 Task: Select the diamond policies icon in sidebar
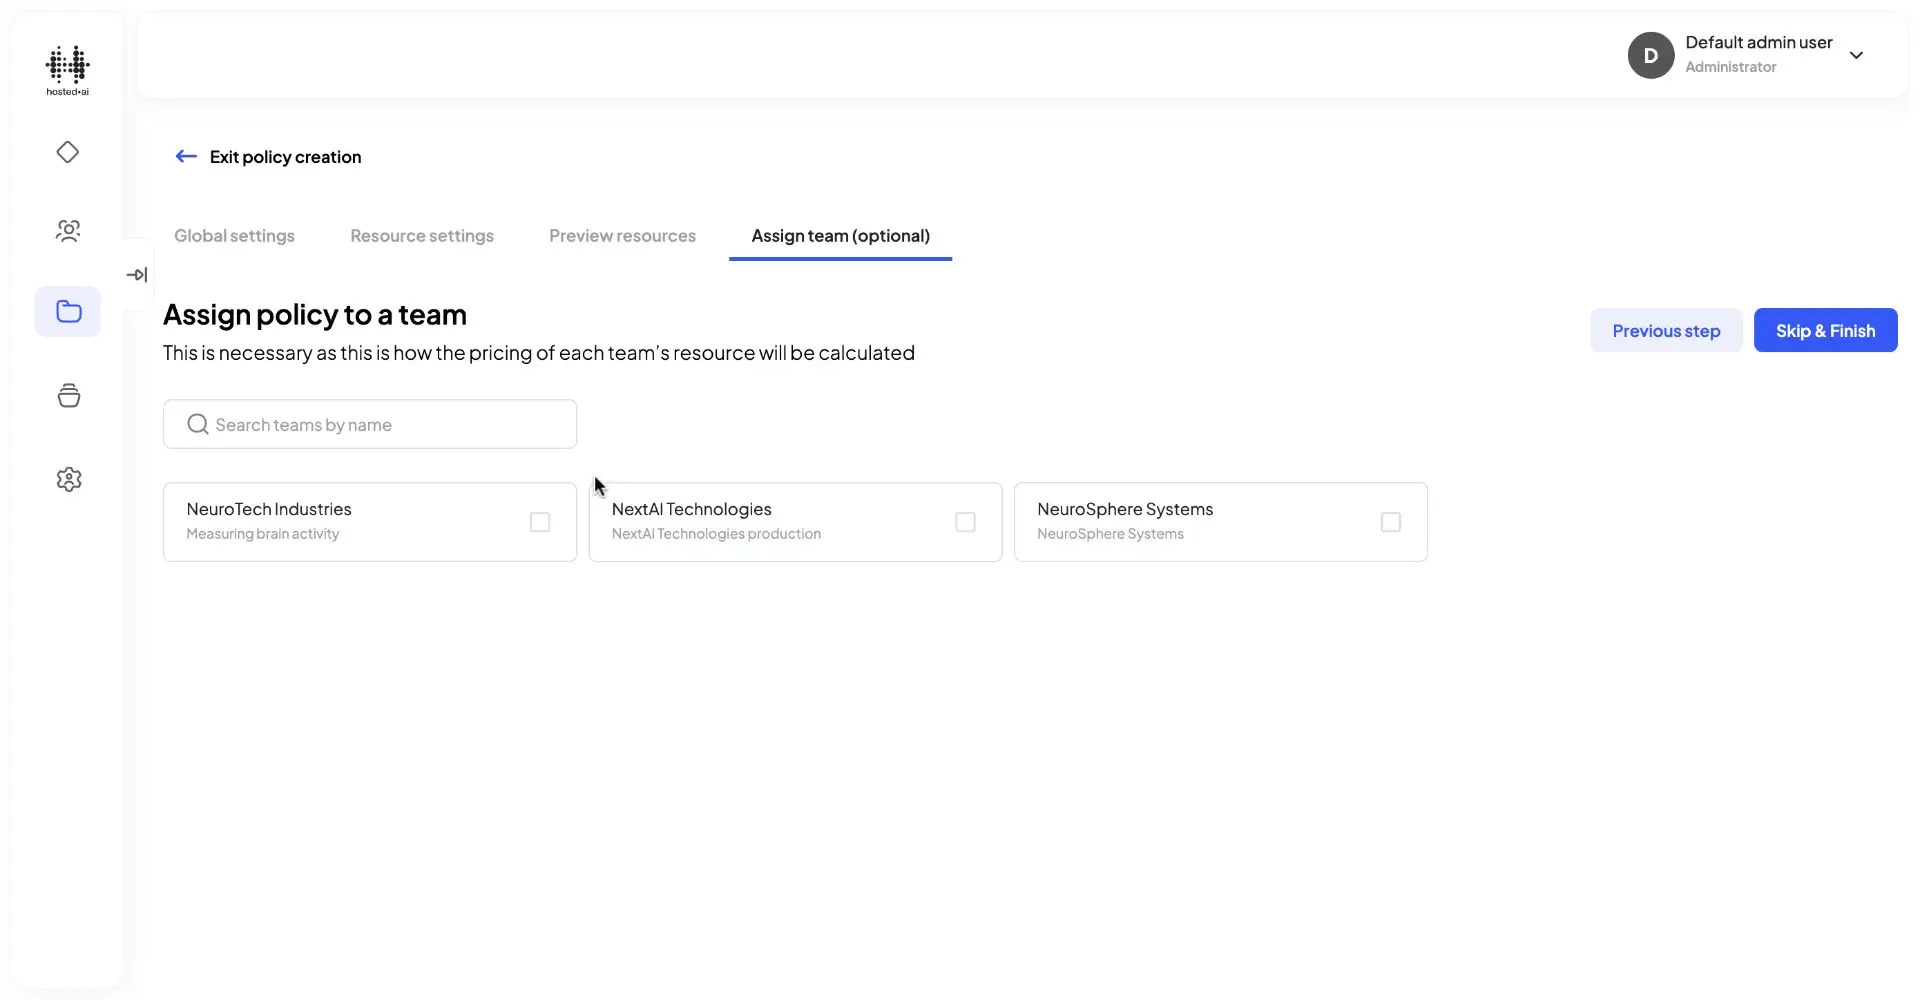tap(67, 152)
